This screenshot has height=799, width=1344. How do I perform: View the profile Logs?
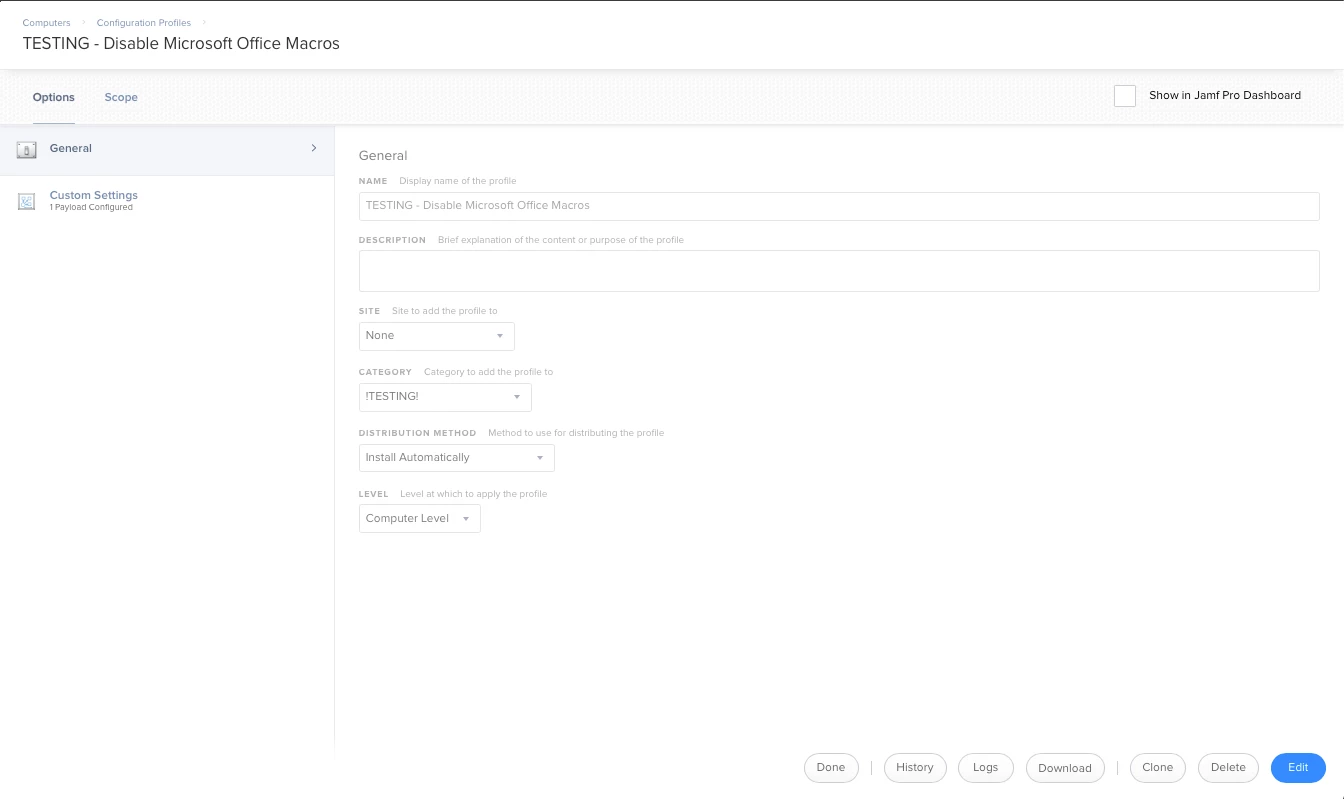(x=986, y=768)
